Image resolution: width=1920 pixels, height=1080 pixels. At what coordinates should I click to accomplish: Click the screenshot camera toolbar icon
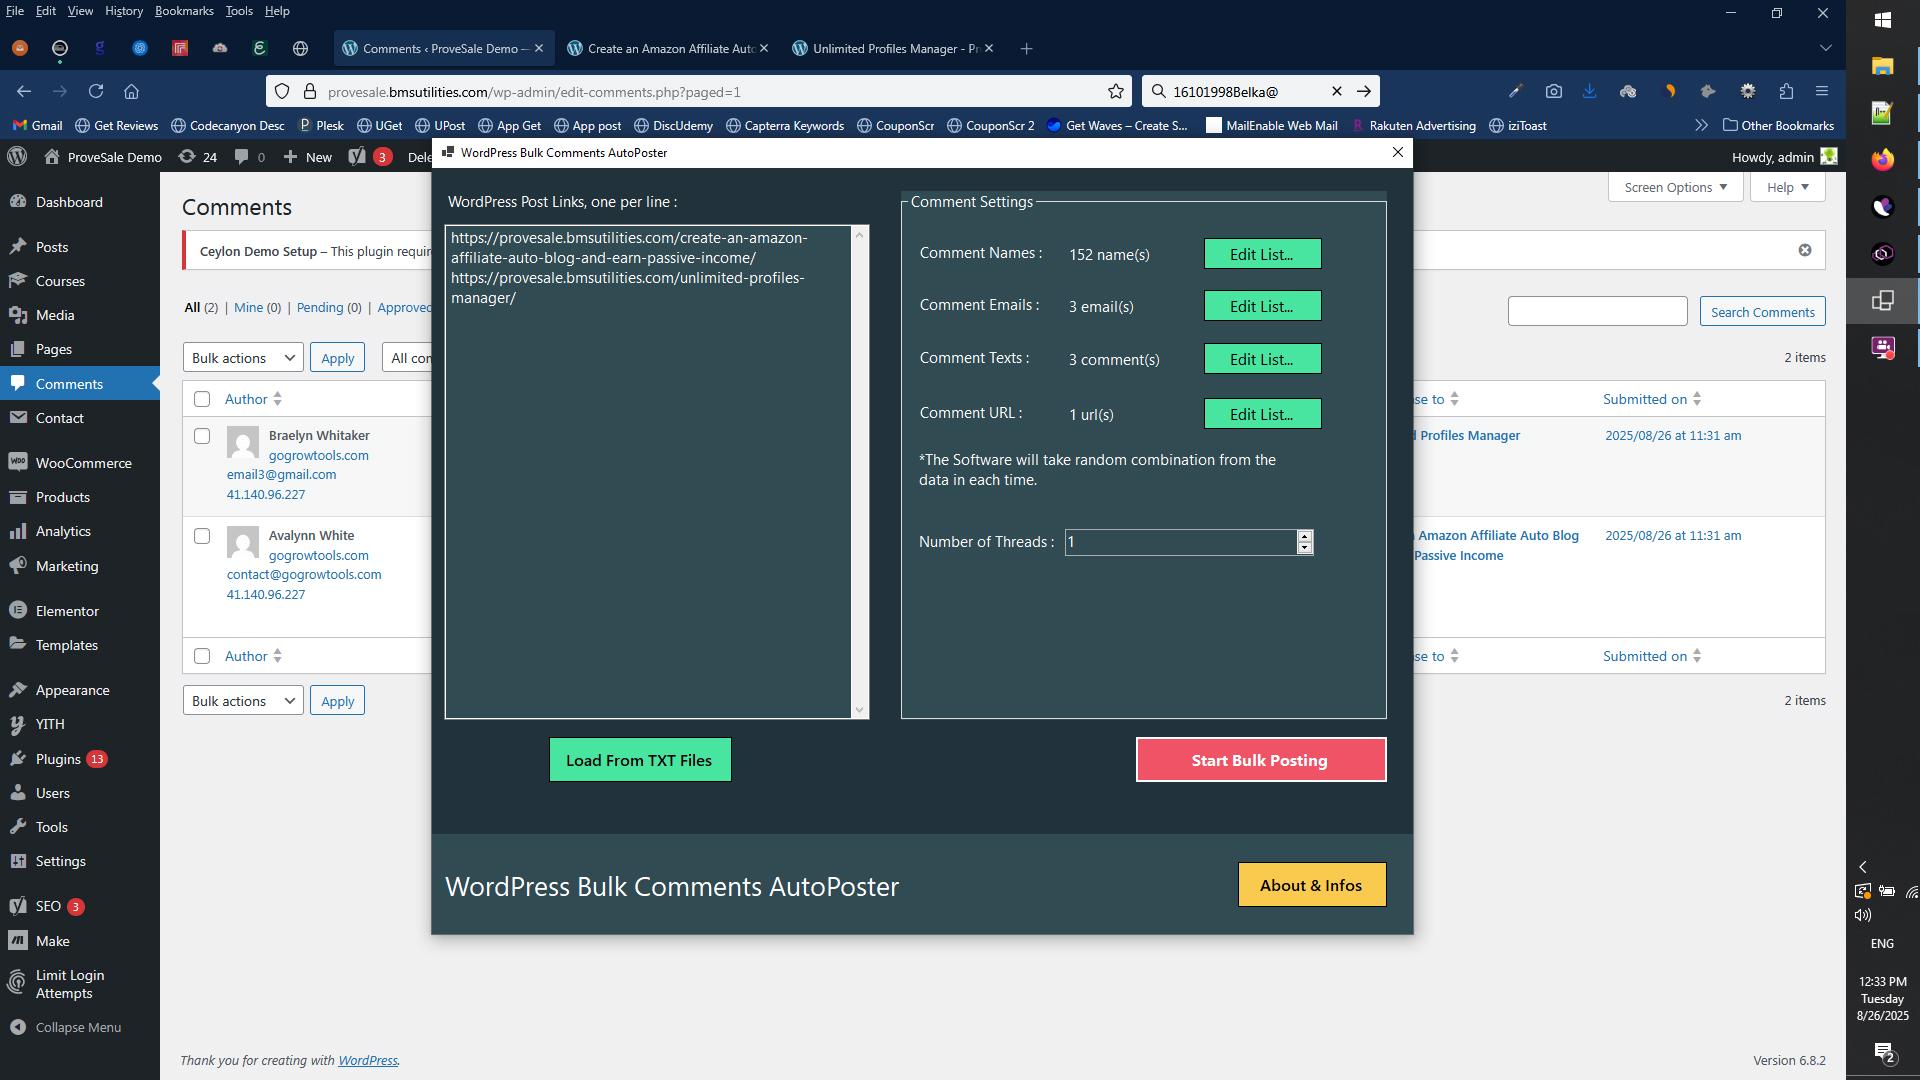1553,91
